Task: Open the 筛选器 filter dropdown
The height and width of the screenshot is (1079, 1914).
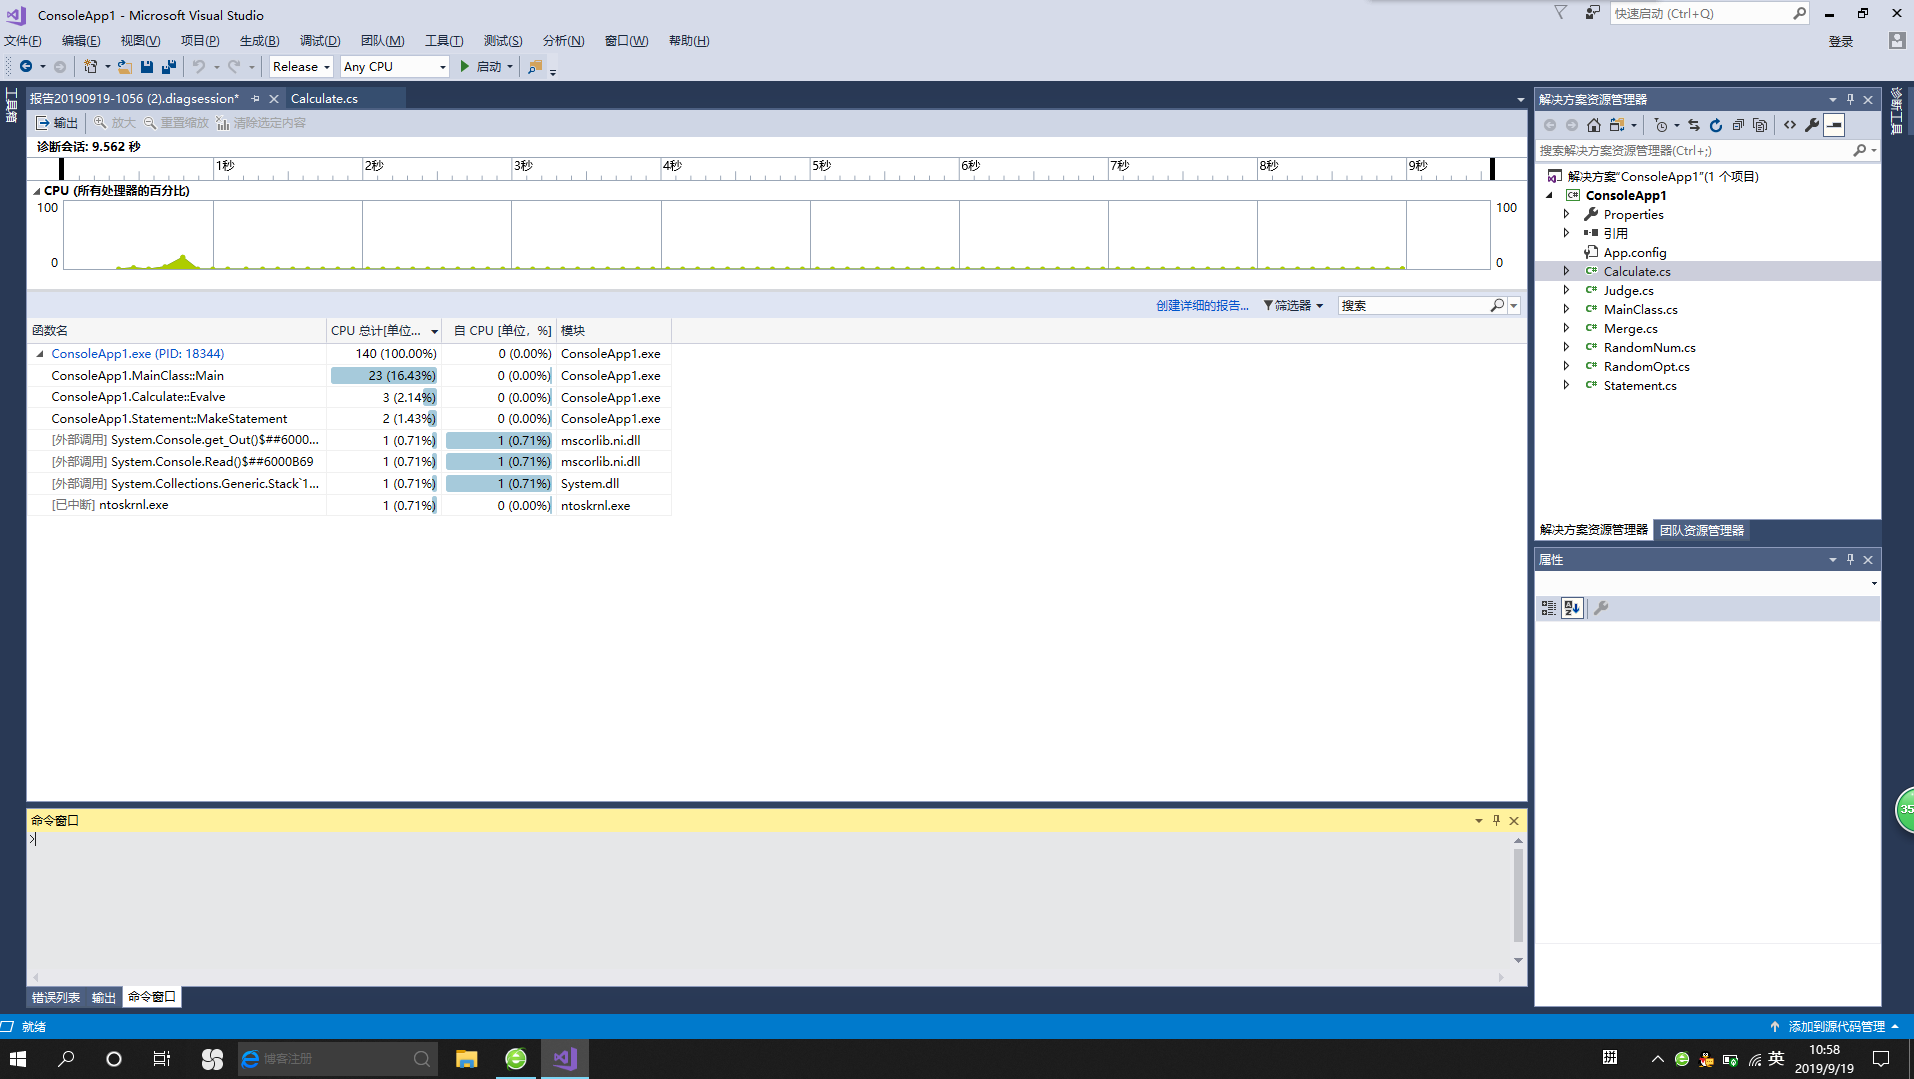Action: tap(1293, 305)
